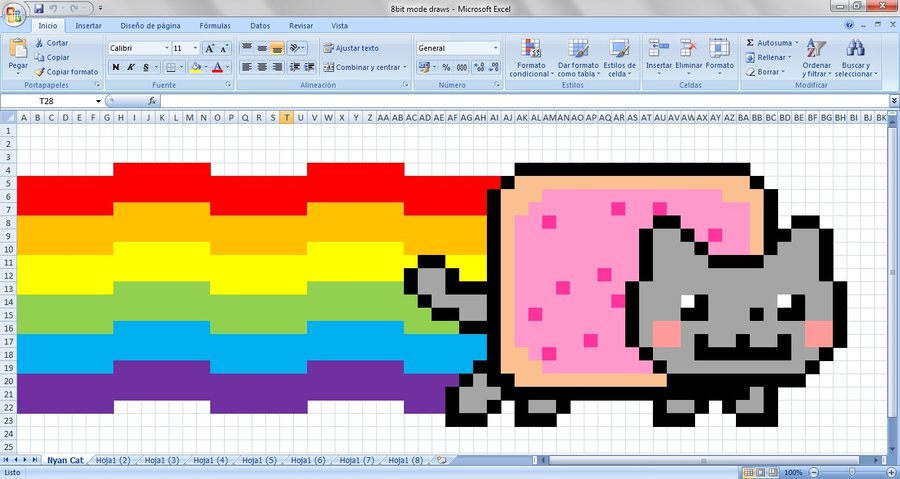Image resolution: width=900 pixels, height=479 pixels.
Task: Switch to Hoja1 (5) sheet tab
Action: 259,460
